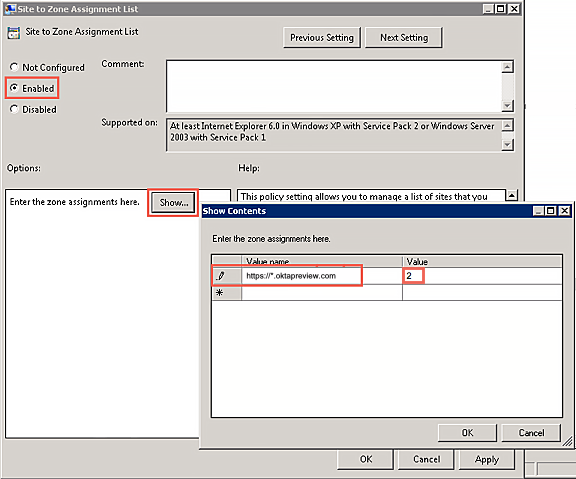Click the Value column header
The height and width of the screenshot is (479, 576).
(x=482, y=262)
